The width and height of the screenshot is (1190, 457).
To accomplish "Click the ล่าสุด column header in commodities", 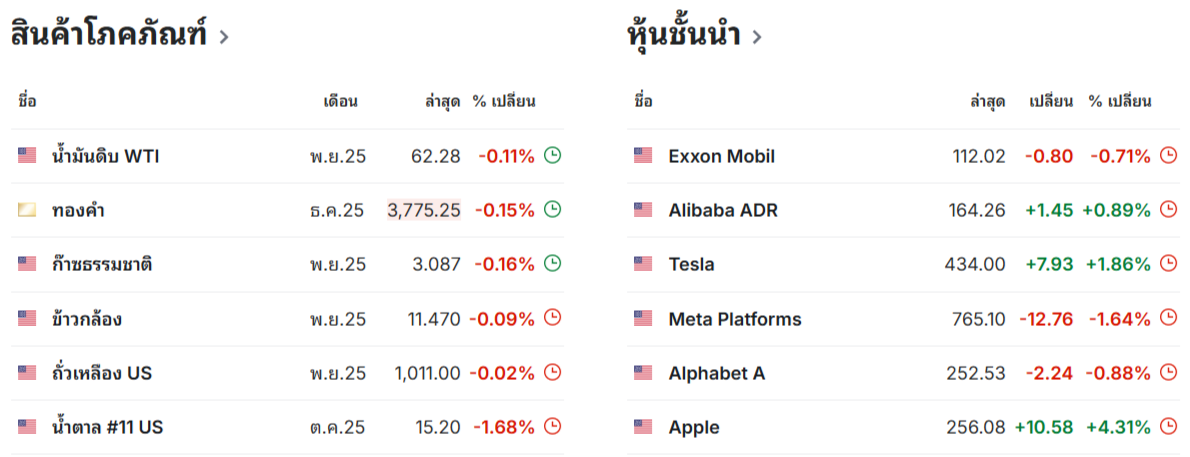I will [x=442, y=101].
